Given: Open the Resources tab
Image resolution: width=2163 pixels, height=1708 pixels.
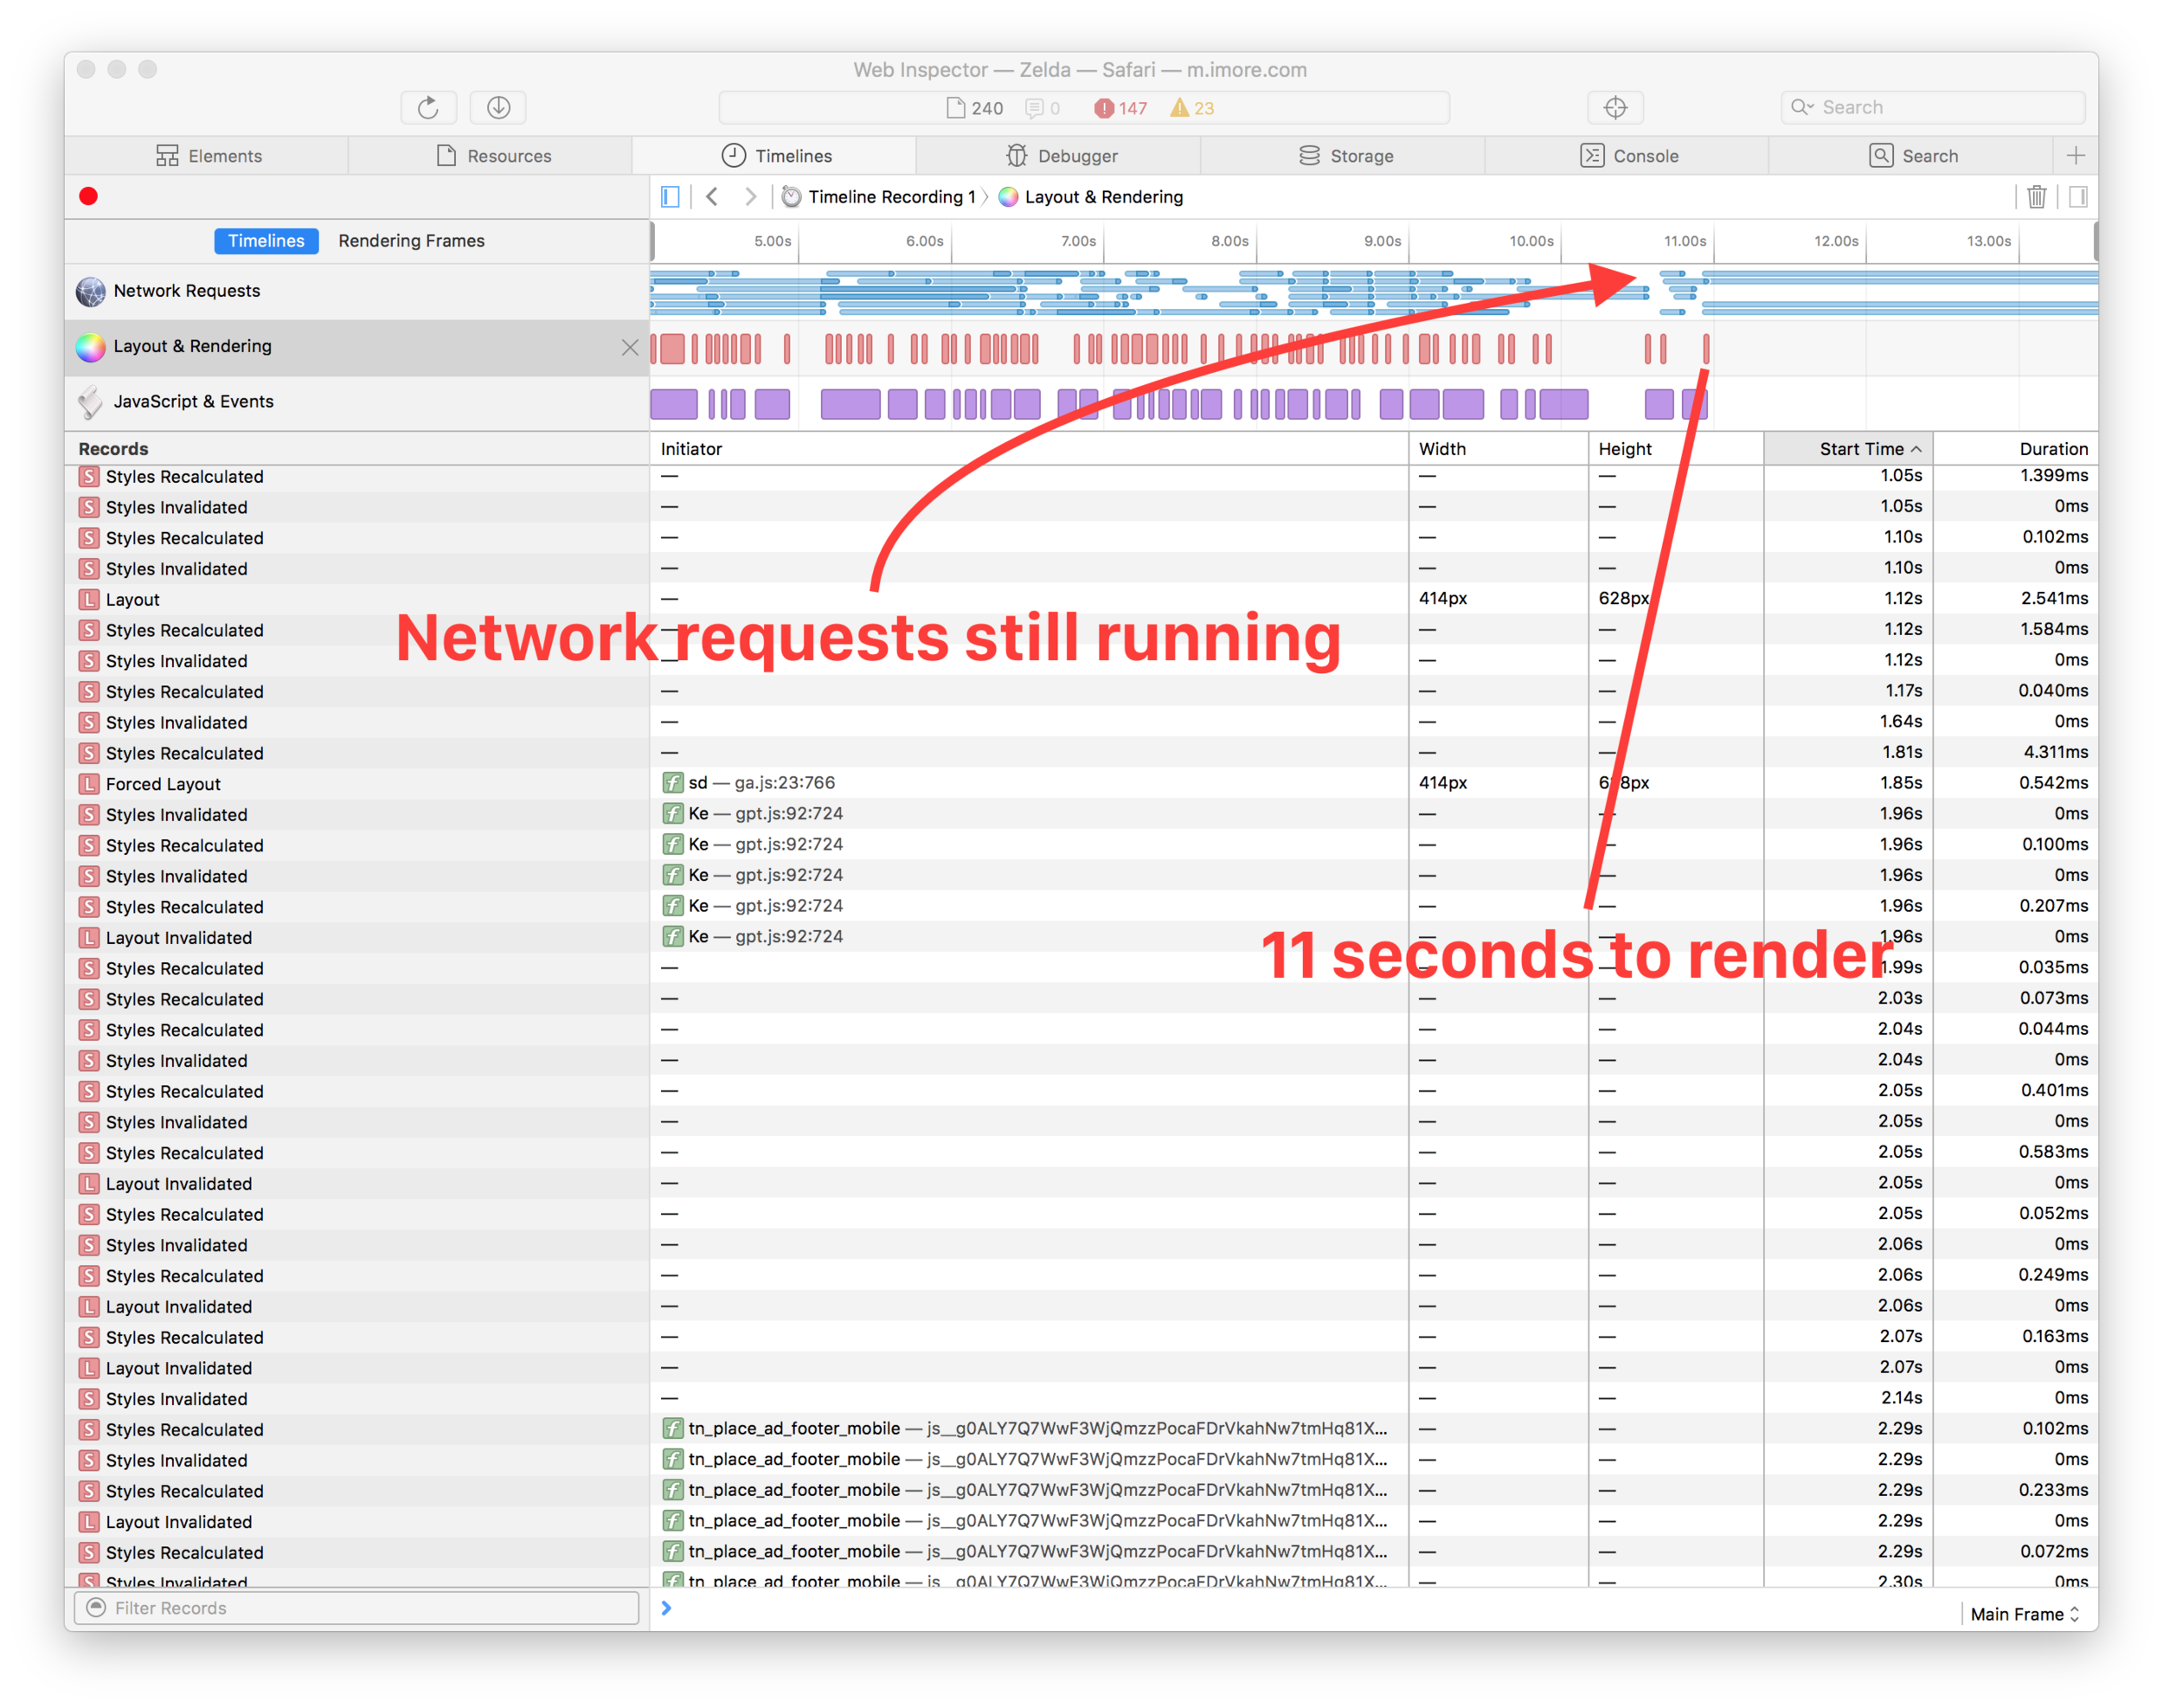Looking at the screenshot, I should coord(492,156).
